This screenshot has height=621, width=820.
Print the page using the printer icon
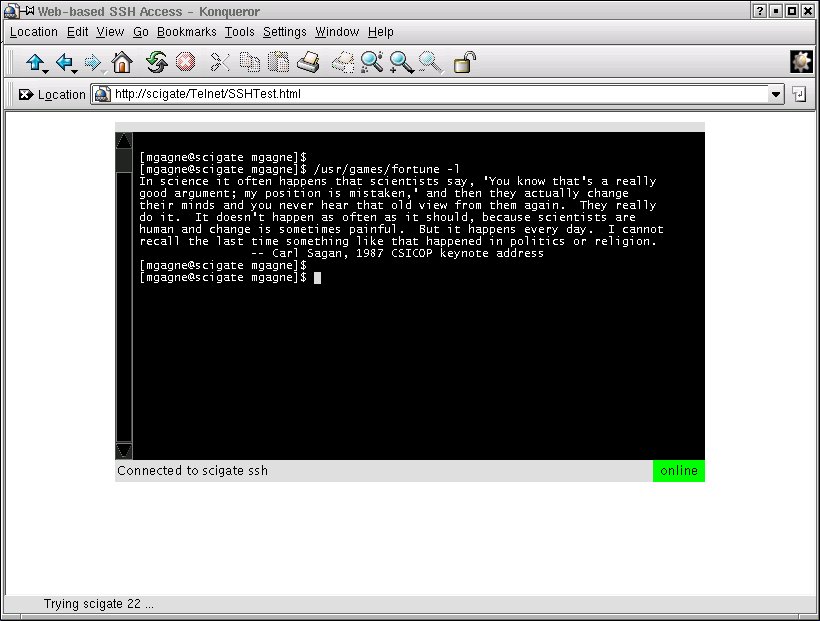click(308, 63)
